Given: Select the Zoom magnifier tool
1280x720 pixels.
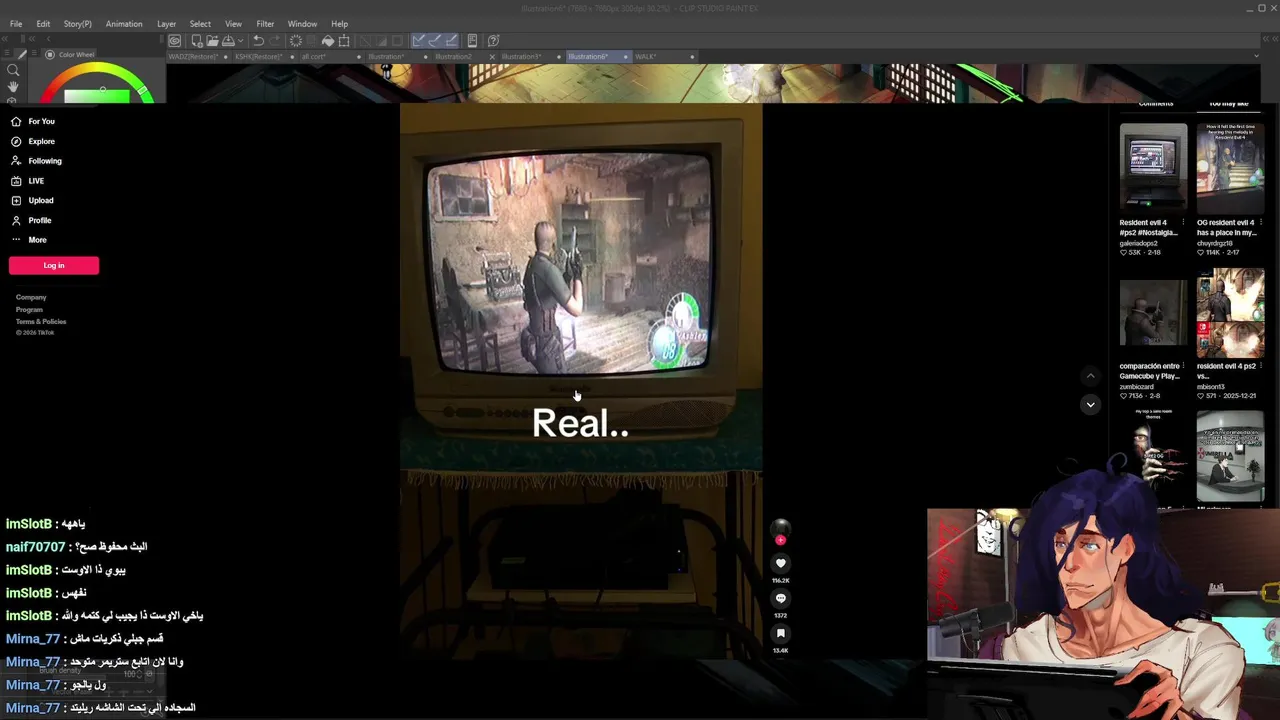Looking at the screenshot, I should pos(13,70).
